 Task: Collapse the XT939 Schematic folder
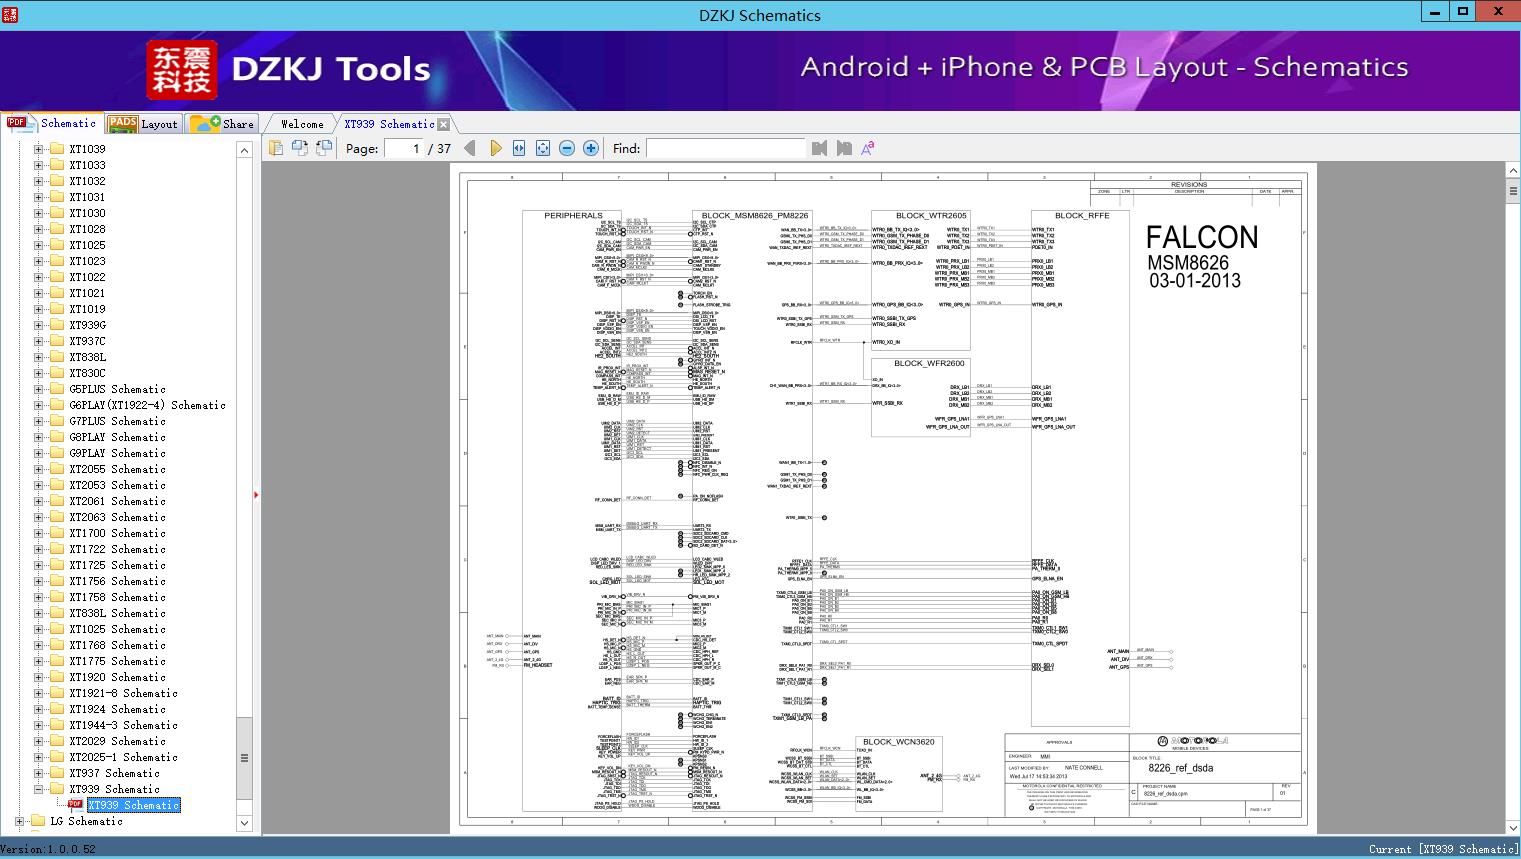39,789
